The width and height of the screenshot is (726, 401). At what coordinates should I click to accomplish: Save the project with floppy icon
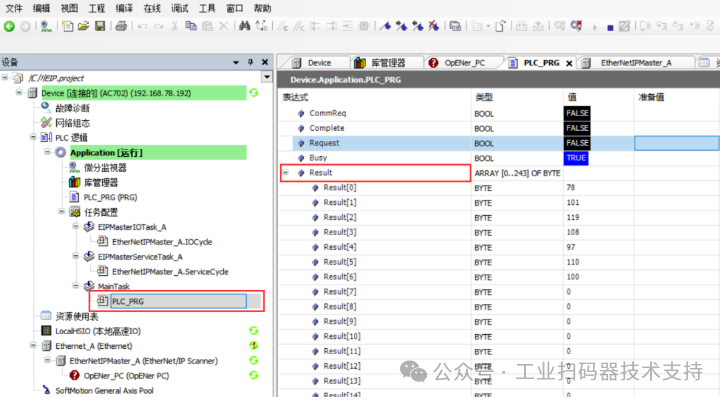[x=100, y=26]
